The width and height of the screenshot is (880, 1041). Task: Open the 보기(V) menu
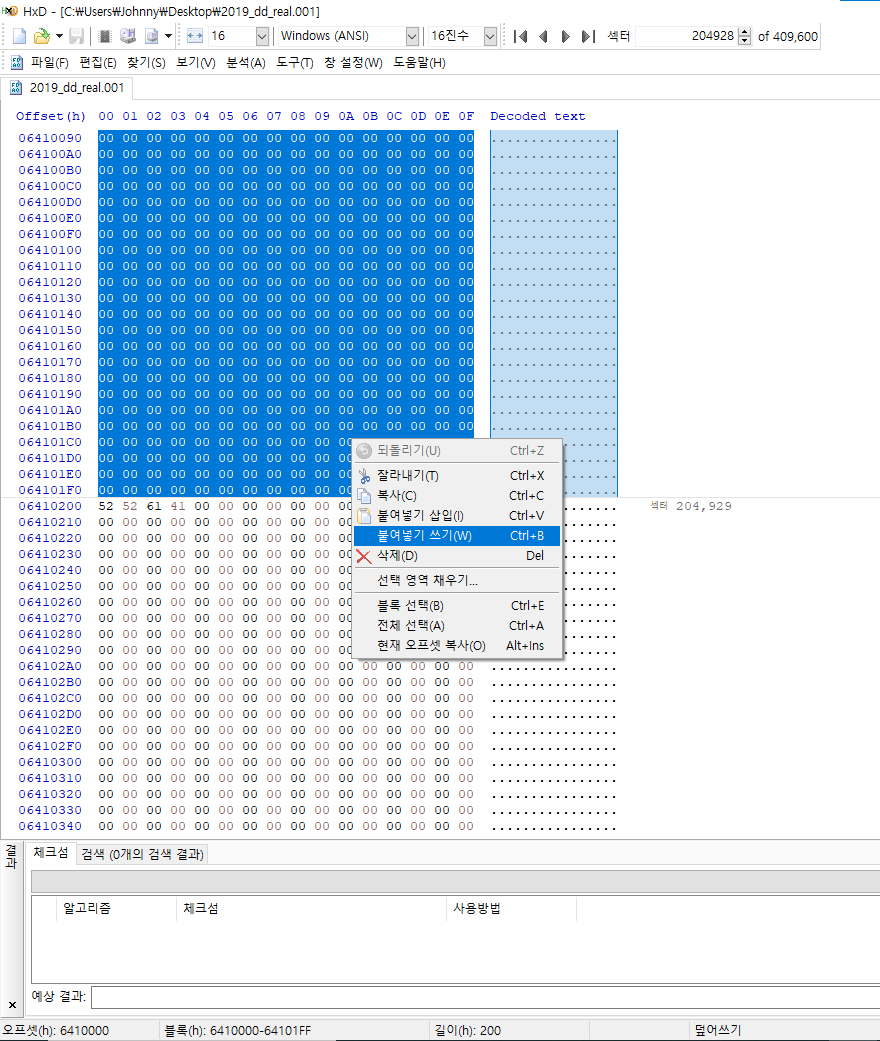pos(196,62)
